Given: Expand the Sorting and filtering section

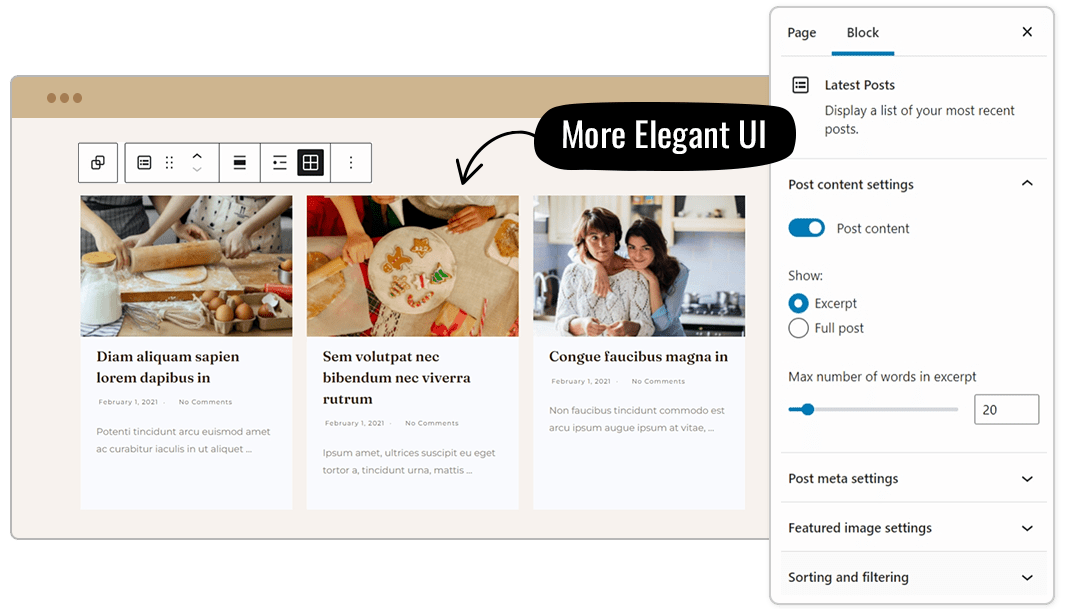Looking at the screenshot, I should (x=1027, y=577).
